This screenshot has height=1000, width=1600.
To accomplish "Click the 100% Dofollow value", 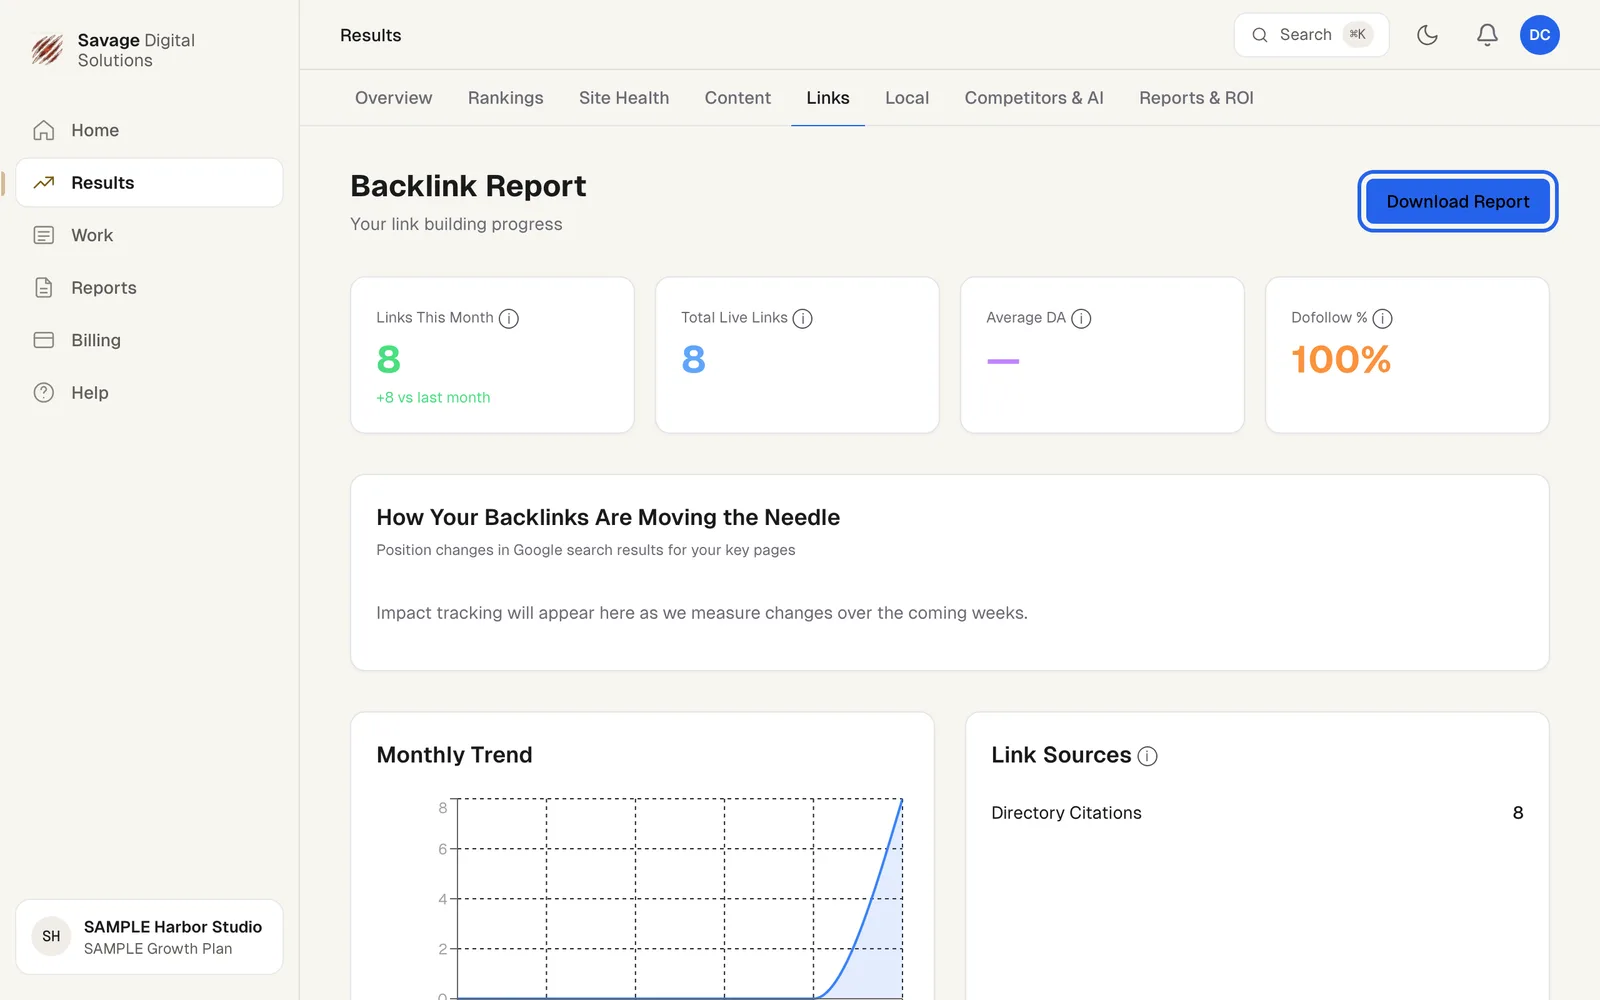I will [1341, 360].
